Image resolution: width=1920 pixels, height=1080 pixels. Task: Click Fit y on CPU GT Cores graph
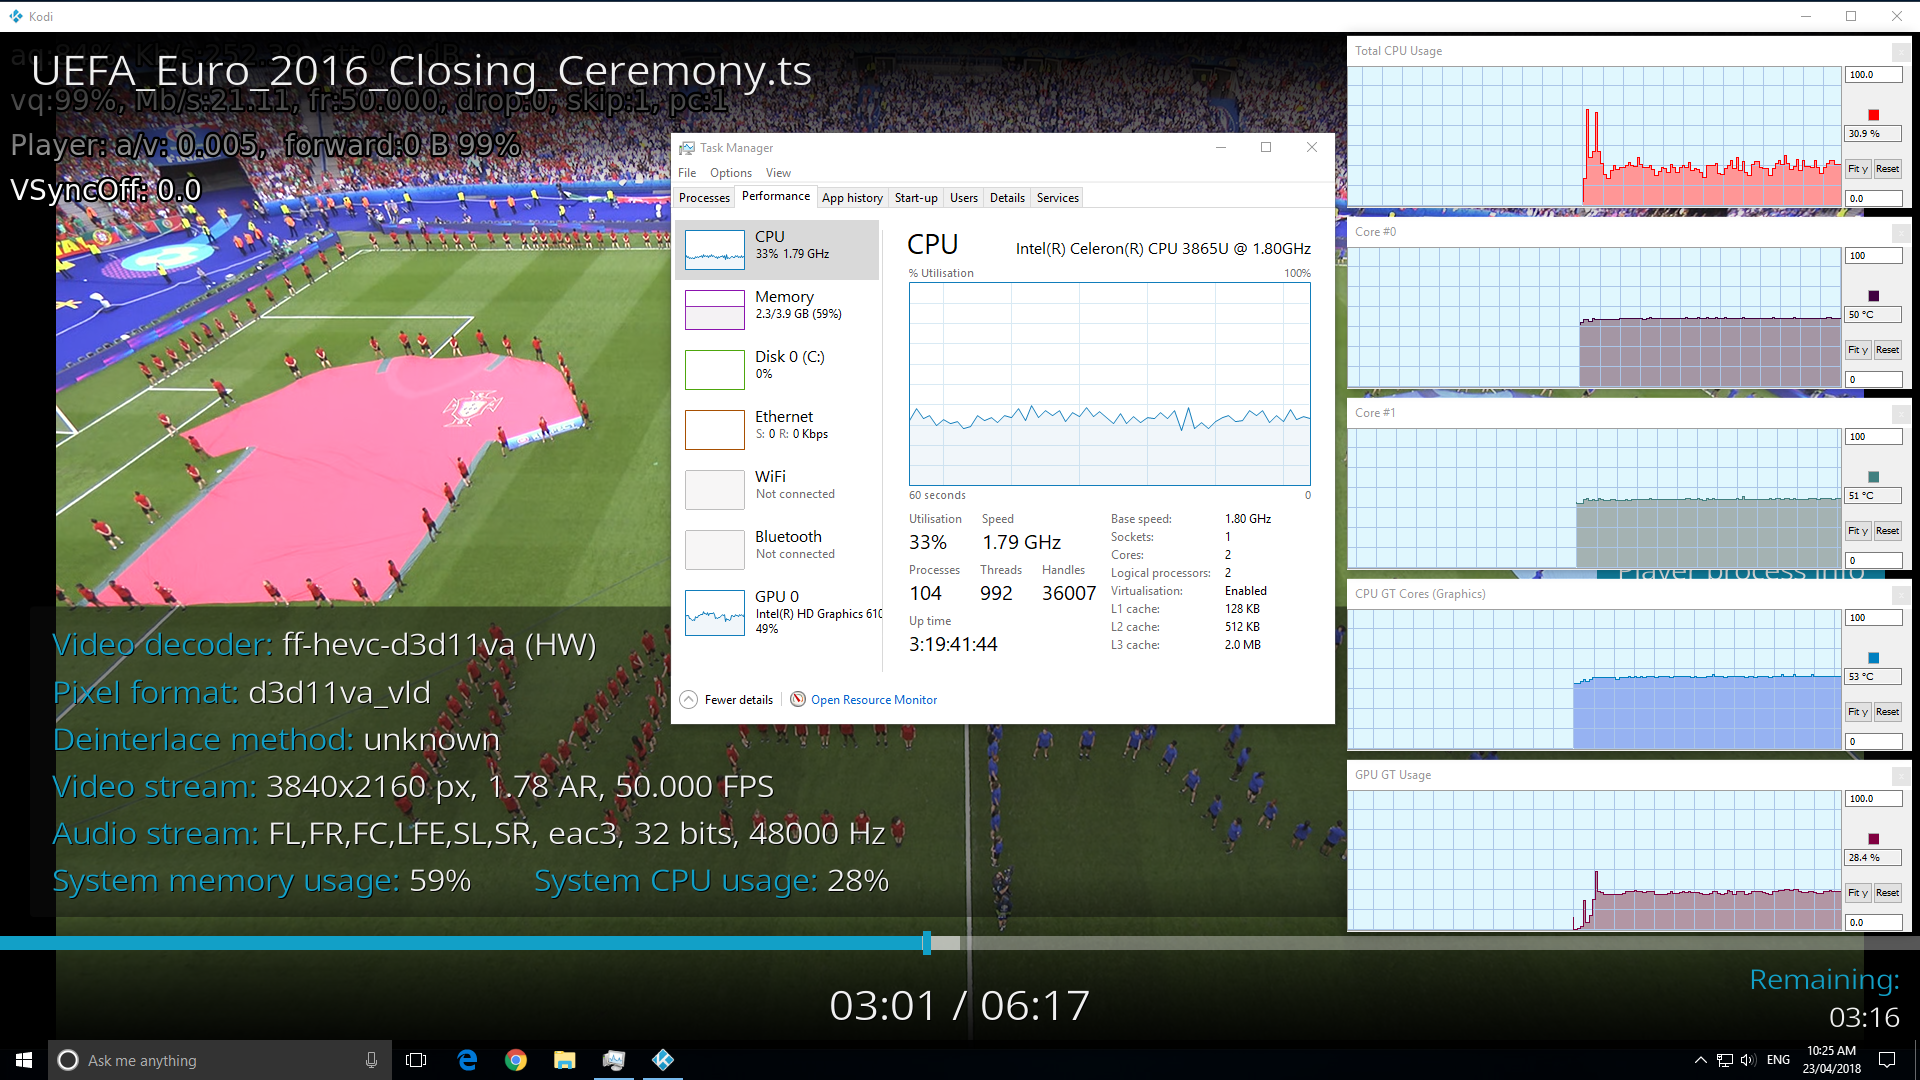coord(1858,712)
